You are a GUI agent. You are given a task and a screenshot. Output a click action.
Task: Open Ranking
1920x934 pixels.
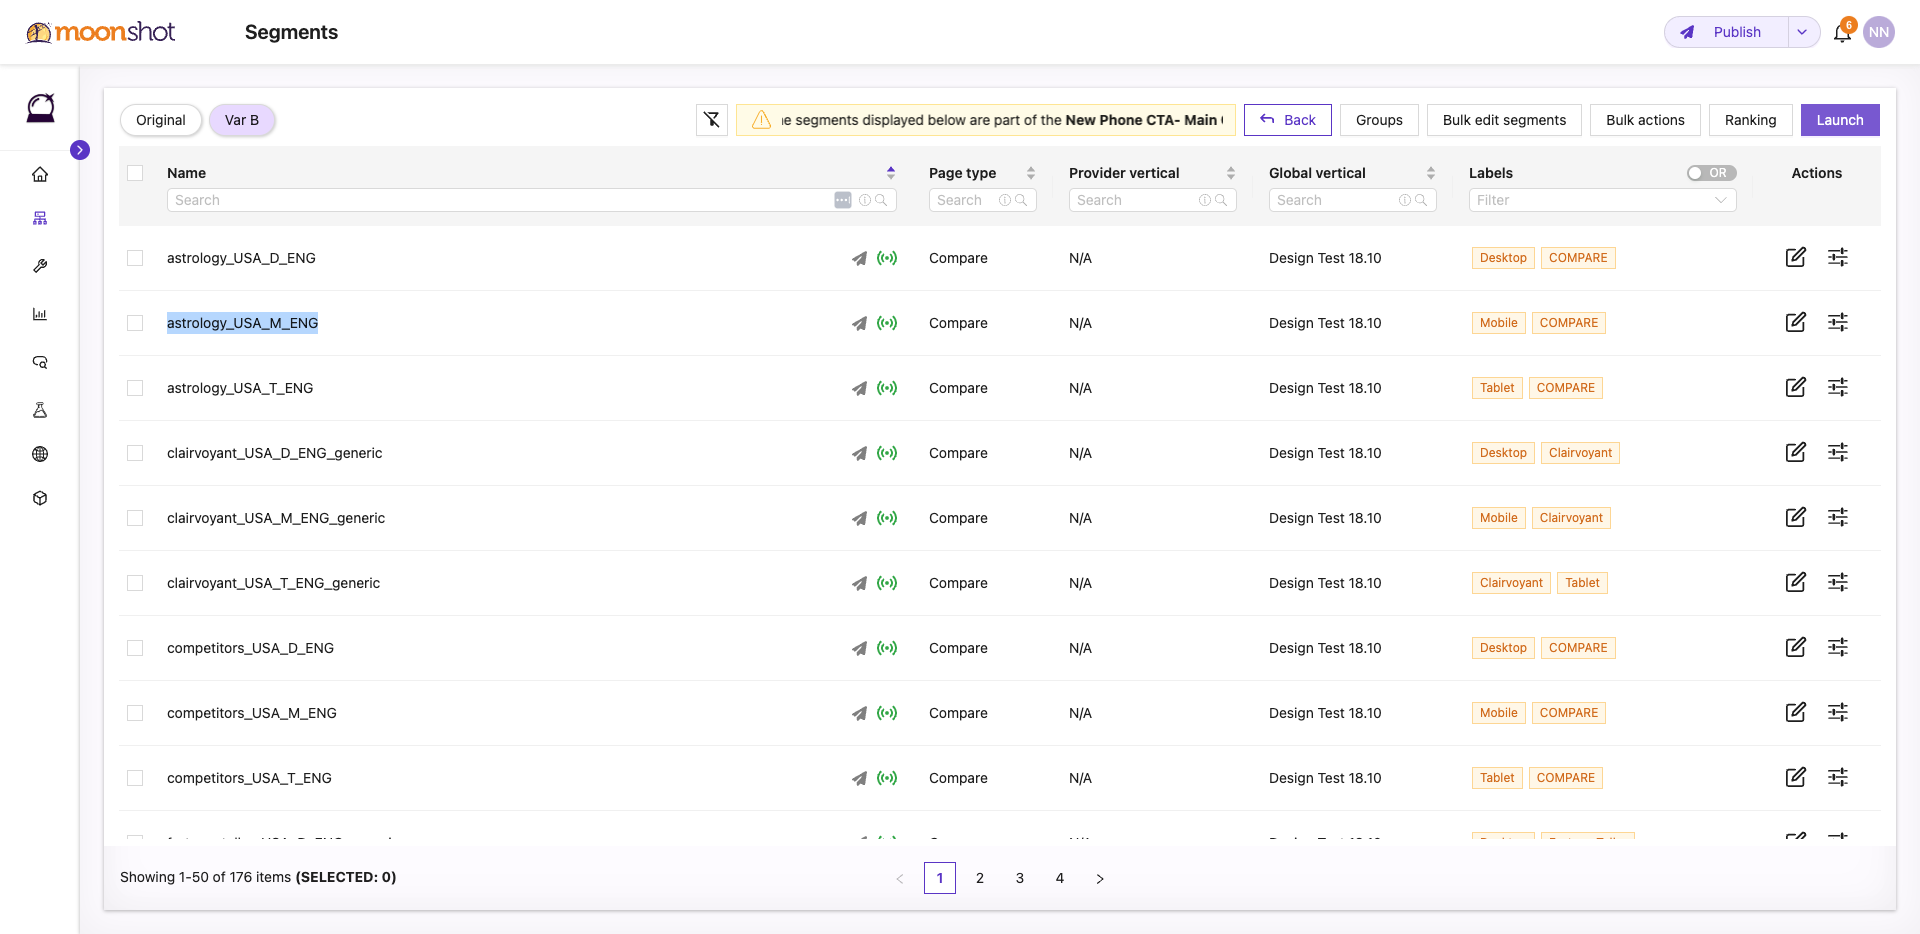coord(1750,120)
